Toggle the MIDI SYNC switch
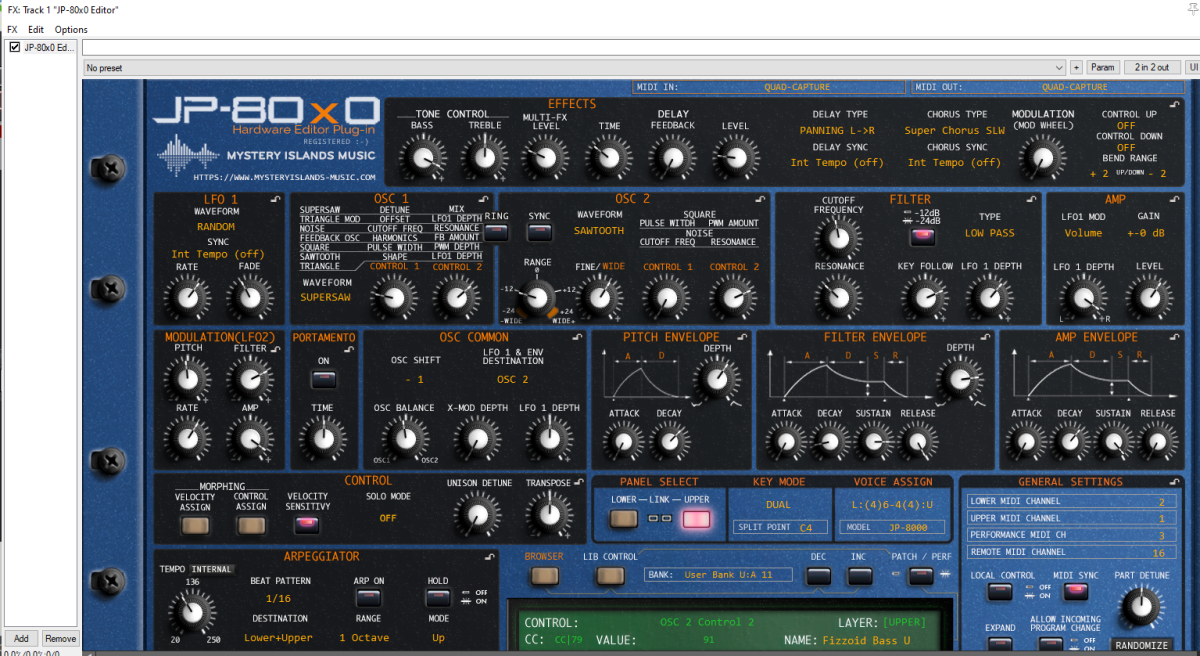 pyautogui.click(x=1076, y=592)
